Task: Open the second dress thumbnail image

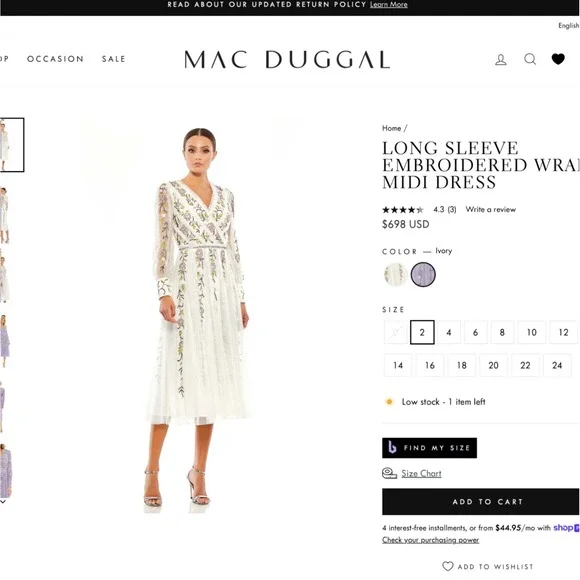Action: coord(4,215)
